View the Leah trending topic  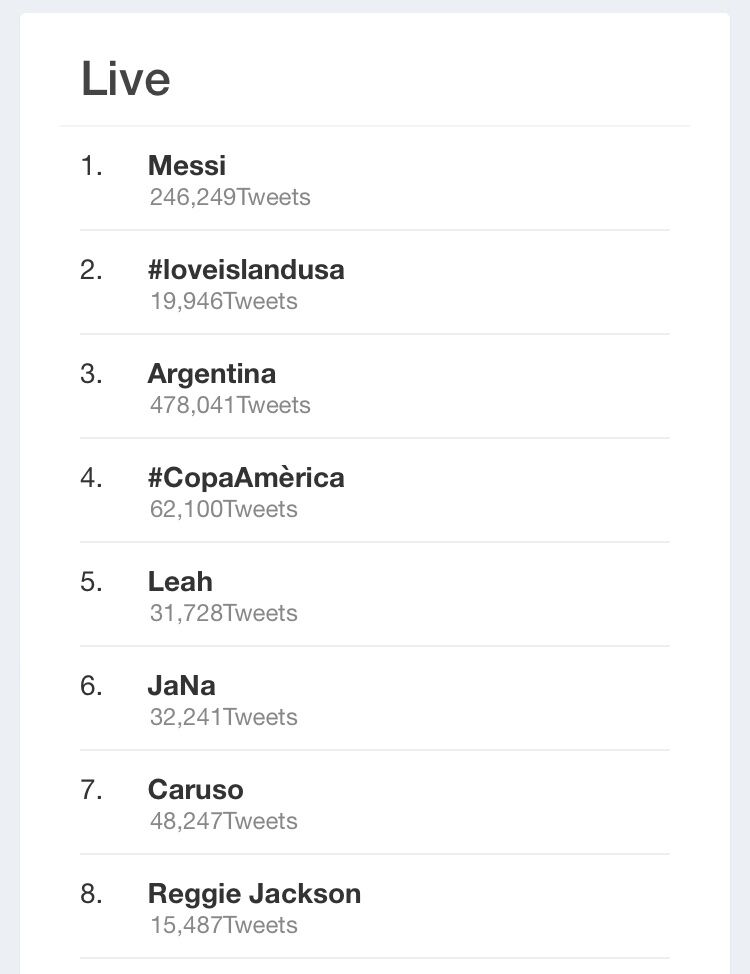click(180, 582)
